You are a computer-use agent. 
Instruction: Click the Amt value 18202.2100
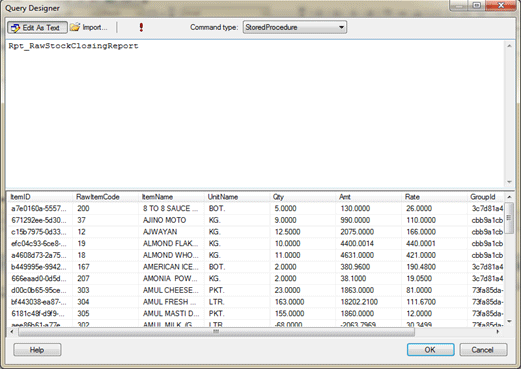[x=369, y=302]
